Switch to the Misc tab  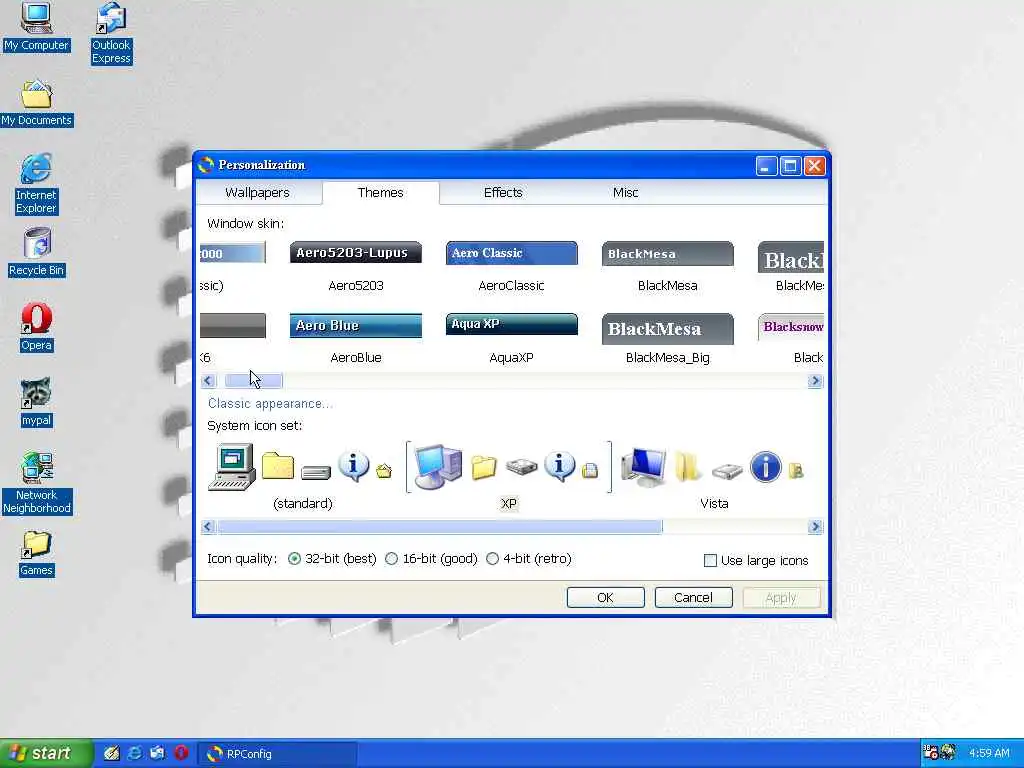click(626, 193)
